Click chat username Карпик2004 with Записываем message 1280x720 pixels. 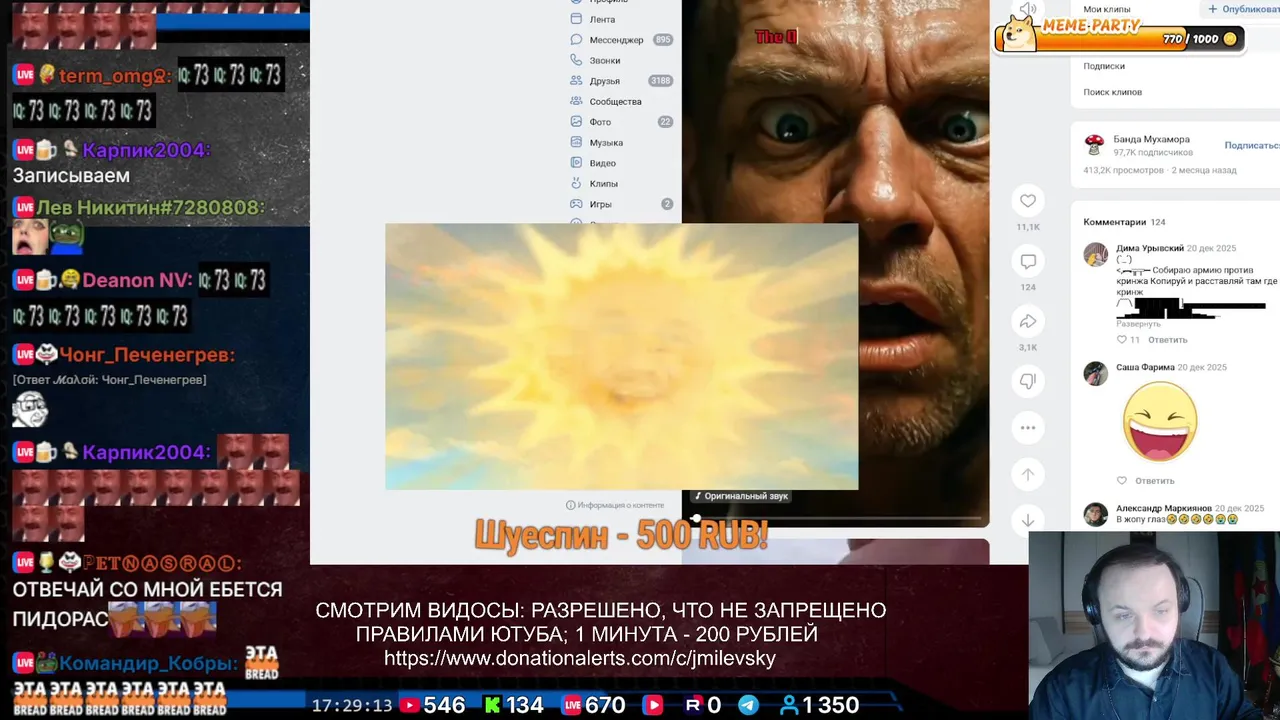pyautogui.click(x=146, y=150)
